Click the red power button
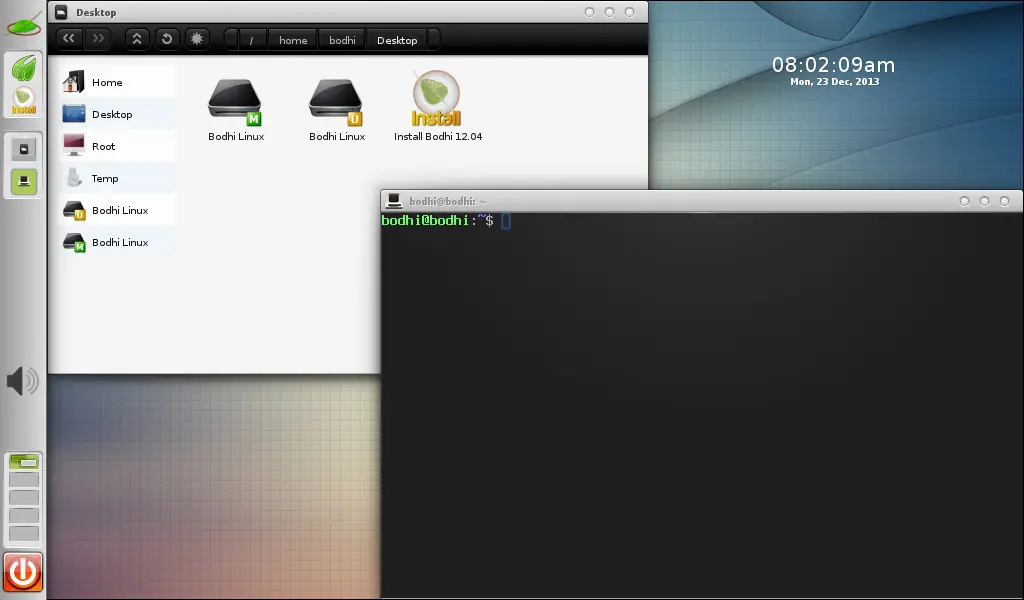 23,572
